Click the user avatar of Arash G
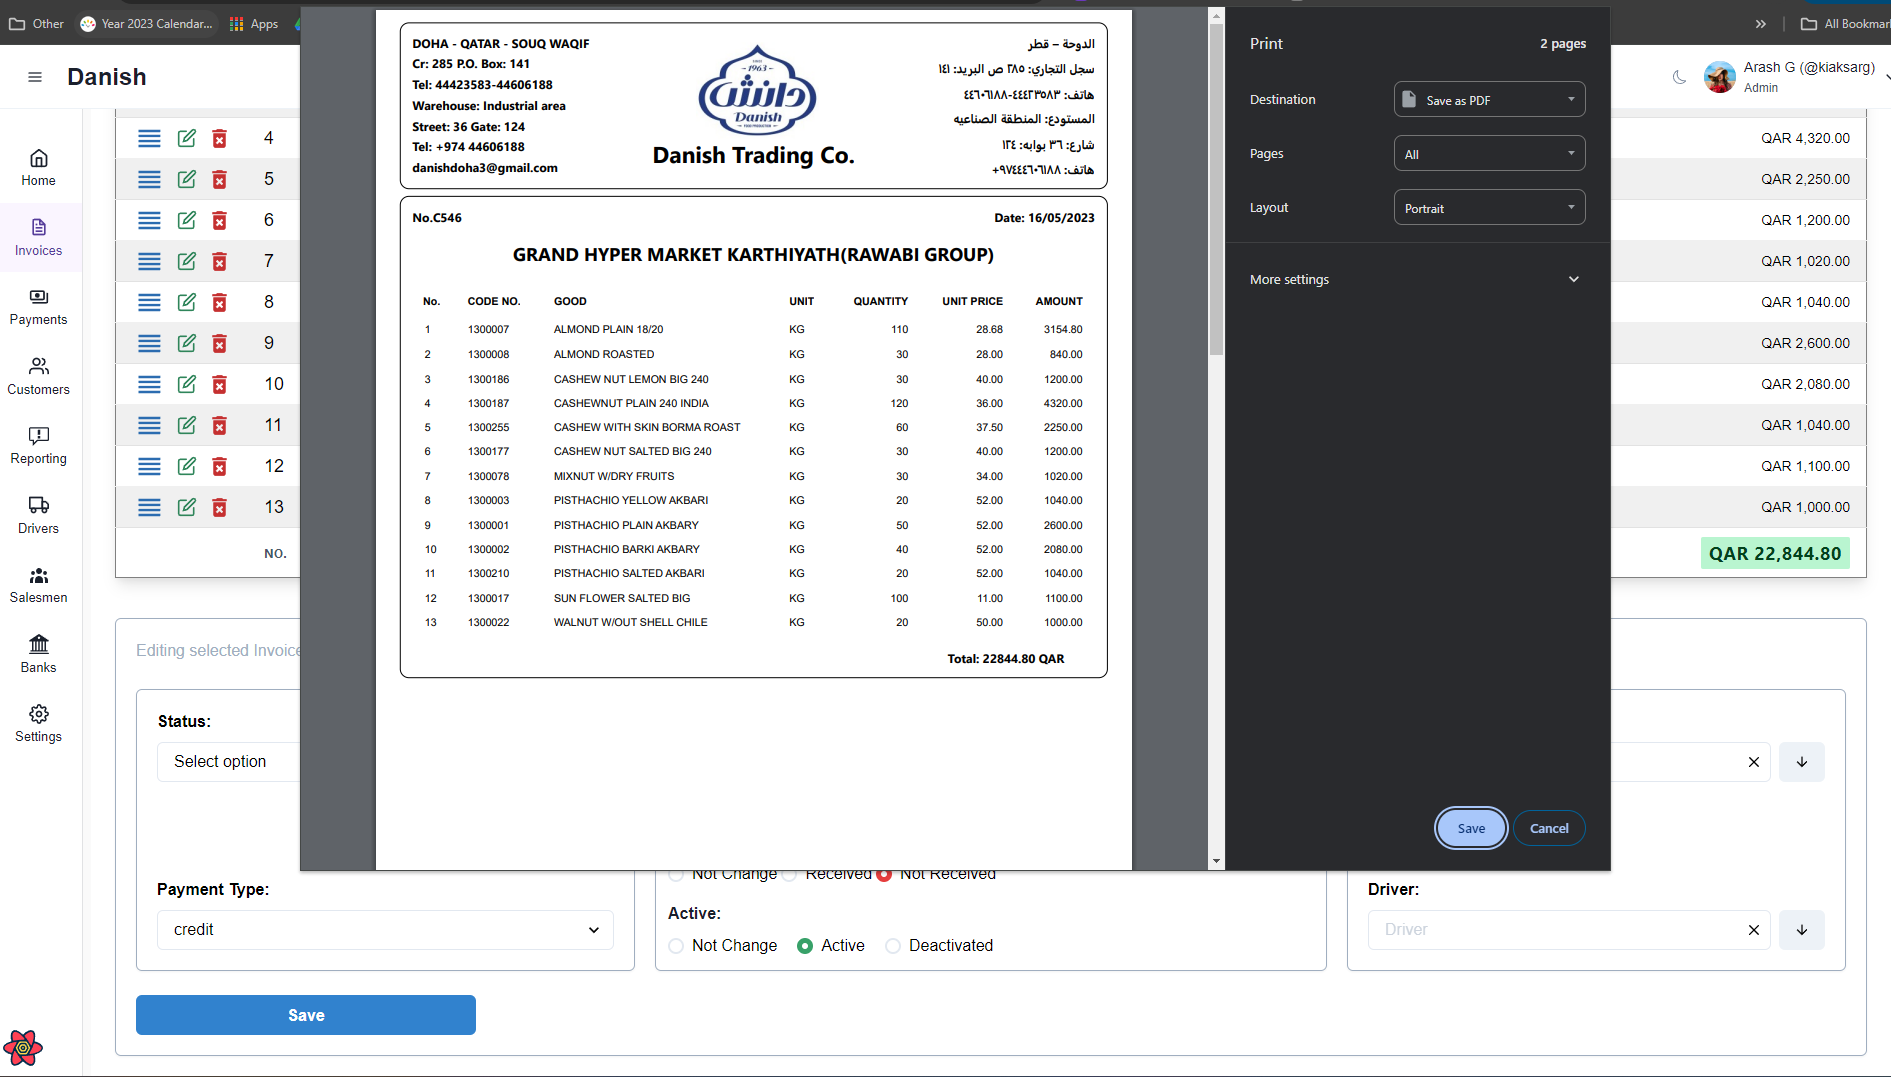Screen dimensions: 1891x1077 pyautogui.click(x=1720, y=77)
